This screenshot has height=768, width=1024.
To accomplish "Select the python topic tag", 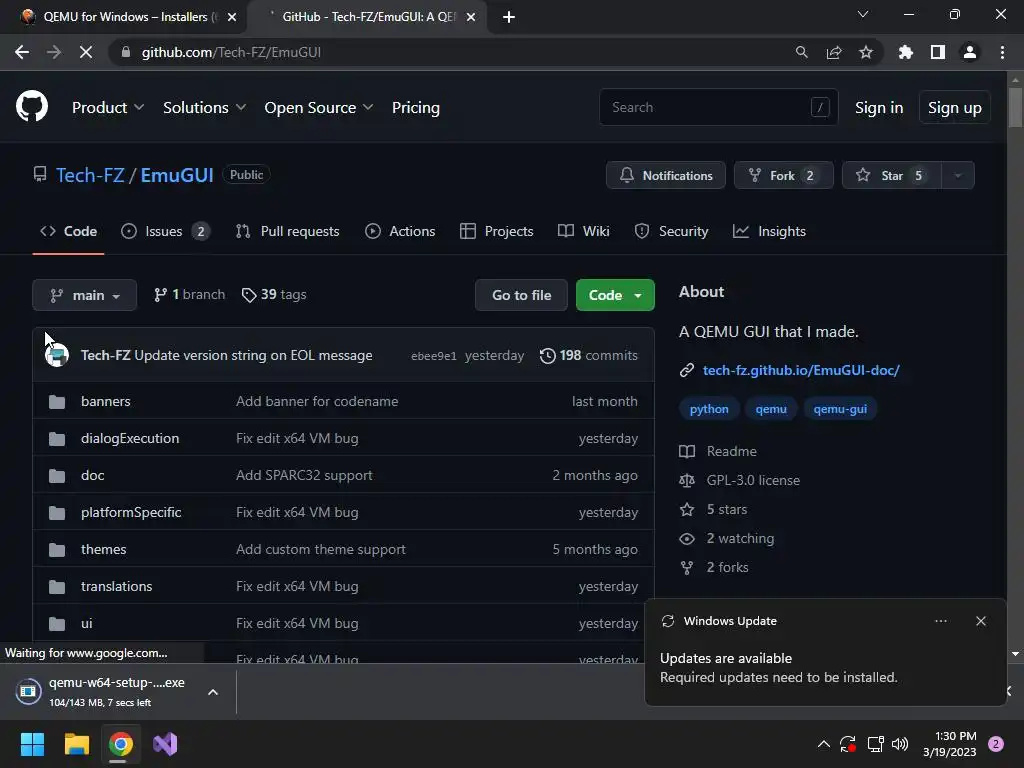I will point(709,409).
